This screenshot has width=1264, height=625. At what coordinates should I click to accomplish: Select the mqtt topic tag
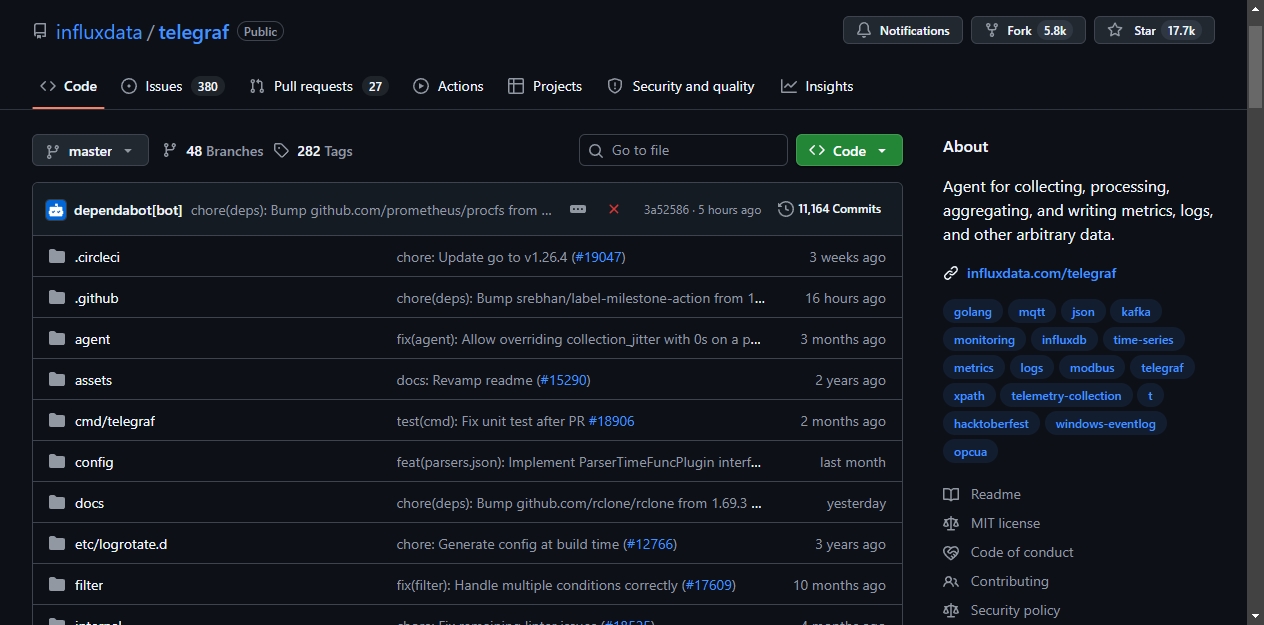pos(1032,312)
